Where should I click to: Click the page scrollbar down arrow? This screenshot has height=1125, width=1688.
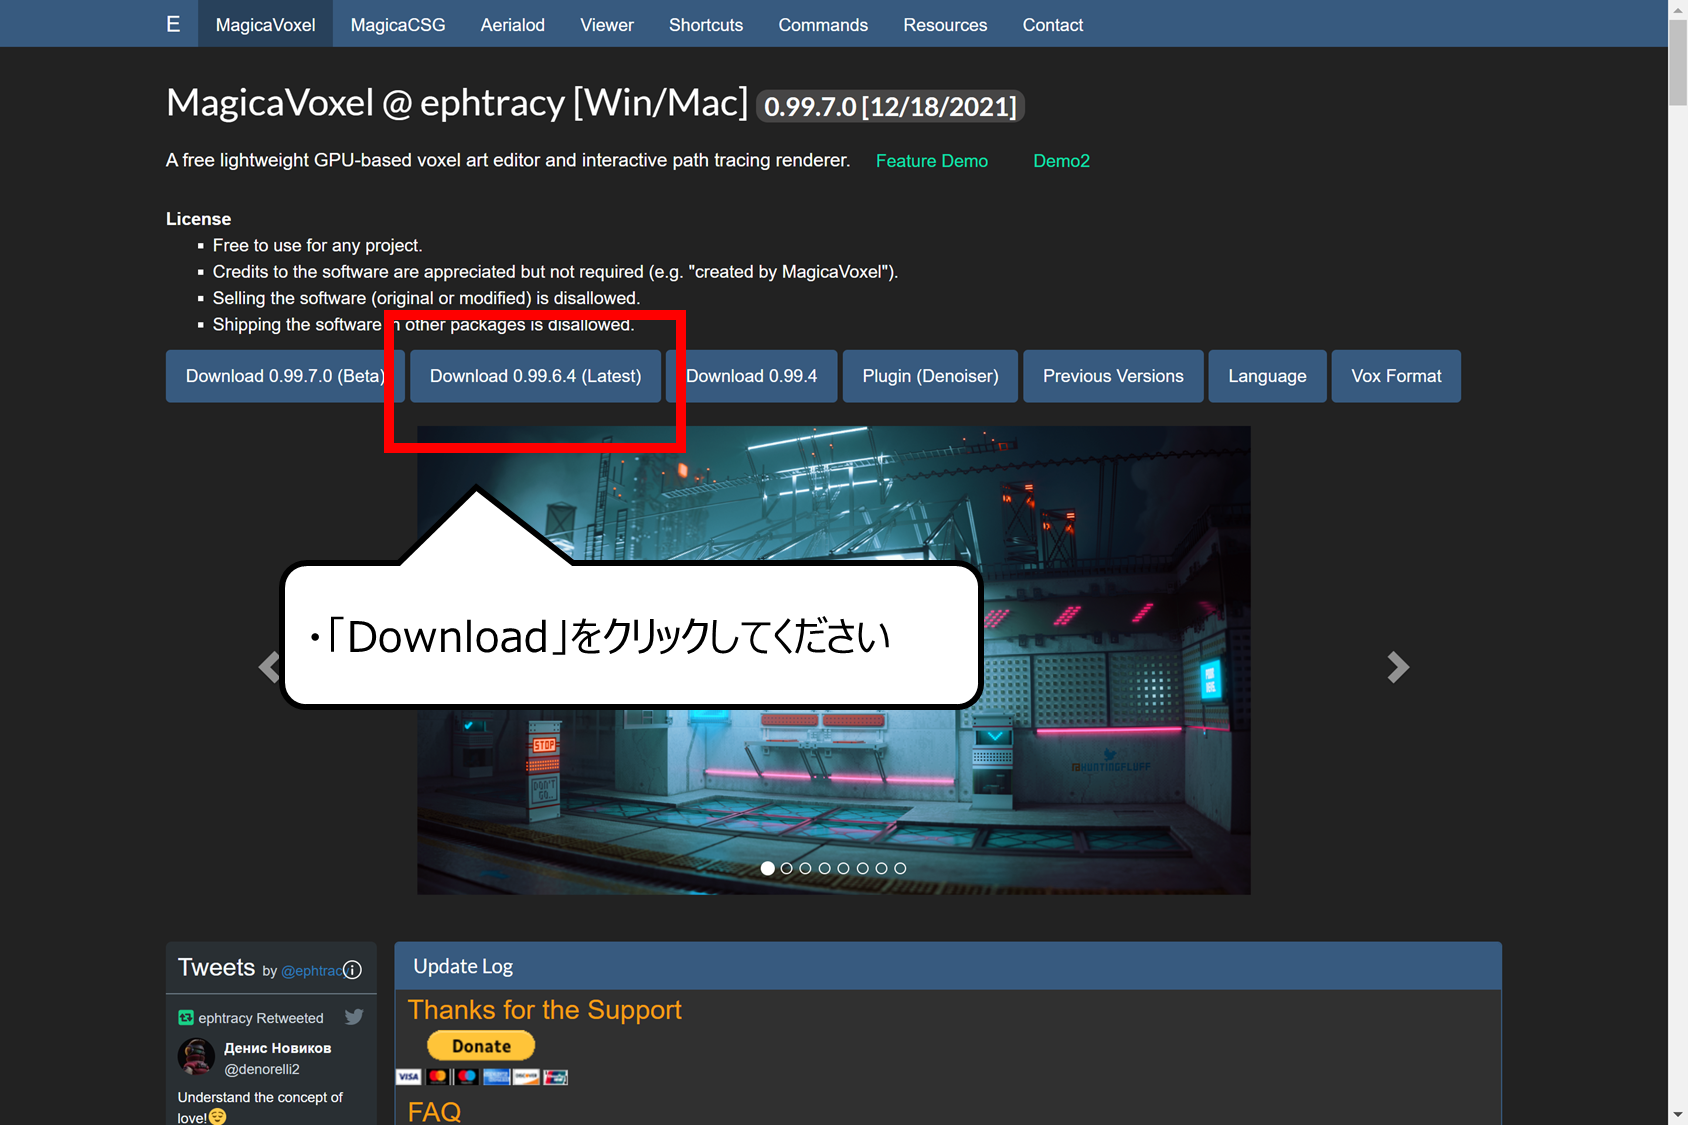click(1678, 1115)
